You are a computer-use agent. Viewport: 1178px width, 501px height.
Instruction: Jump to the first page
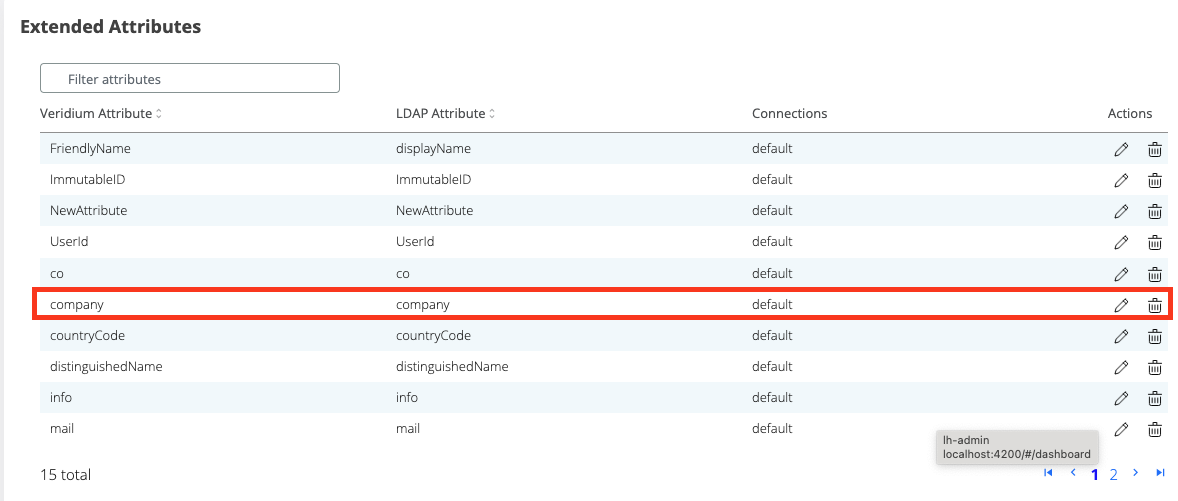click(1048, 473)
